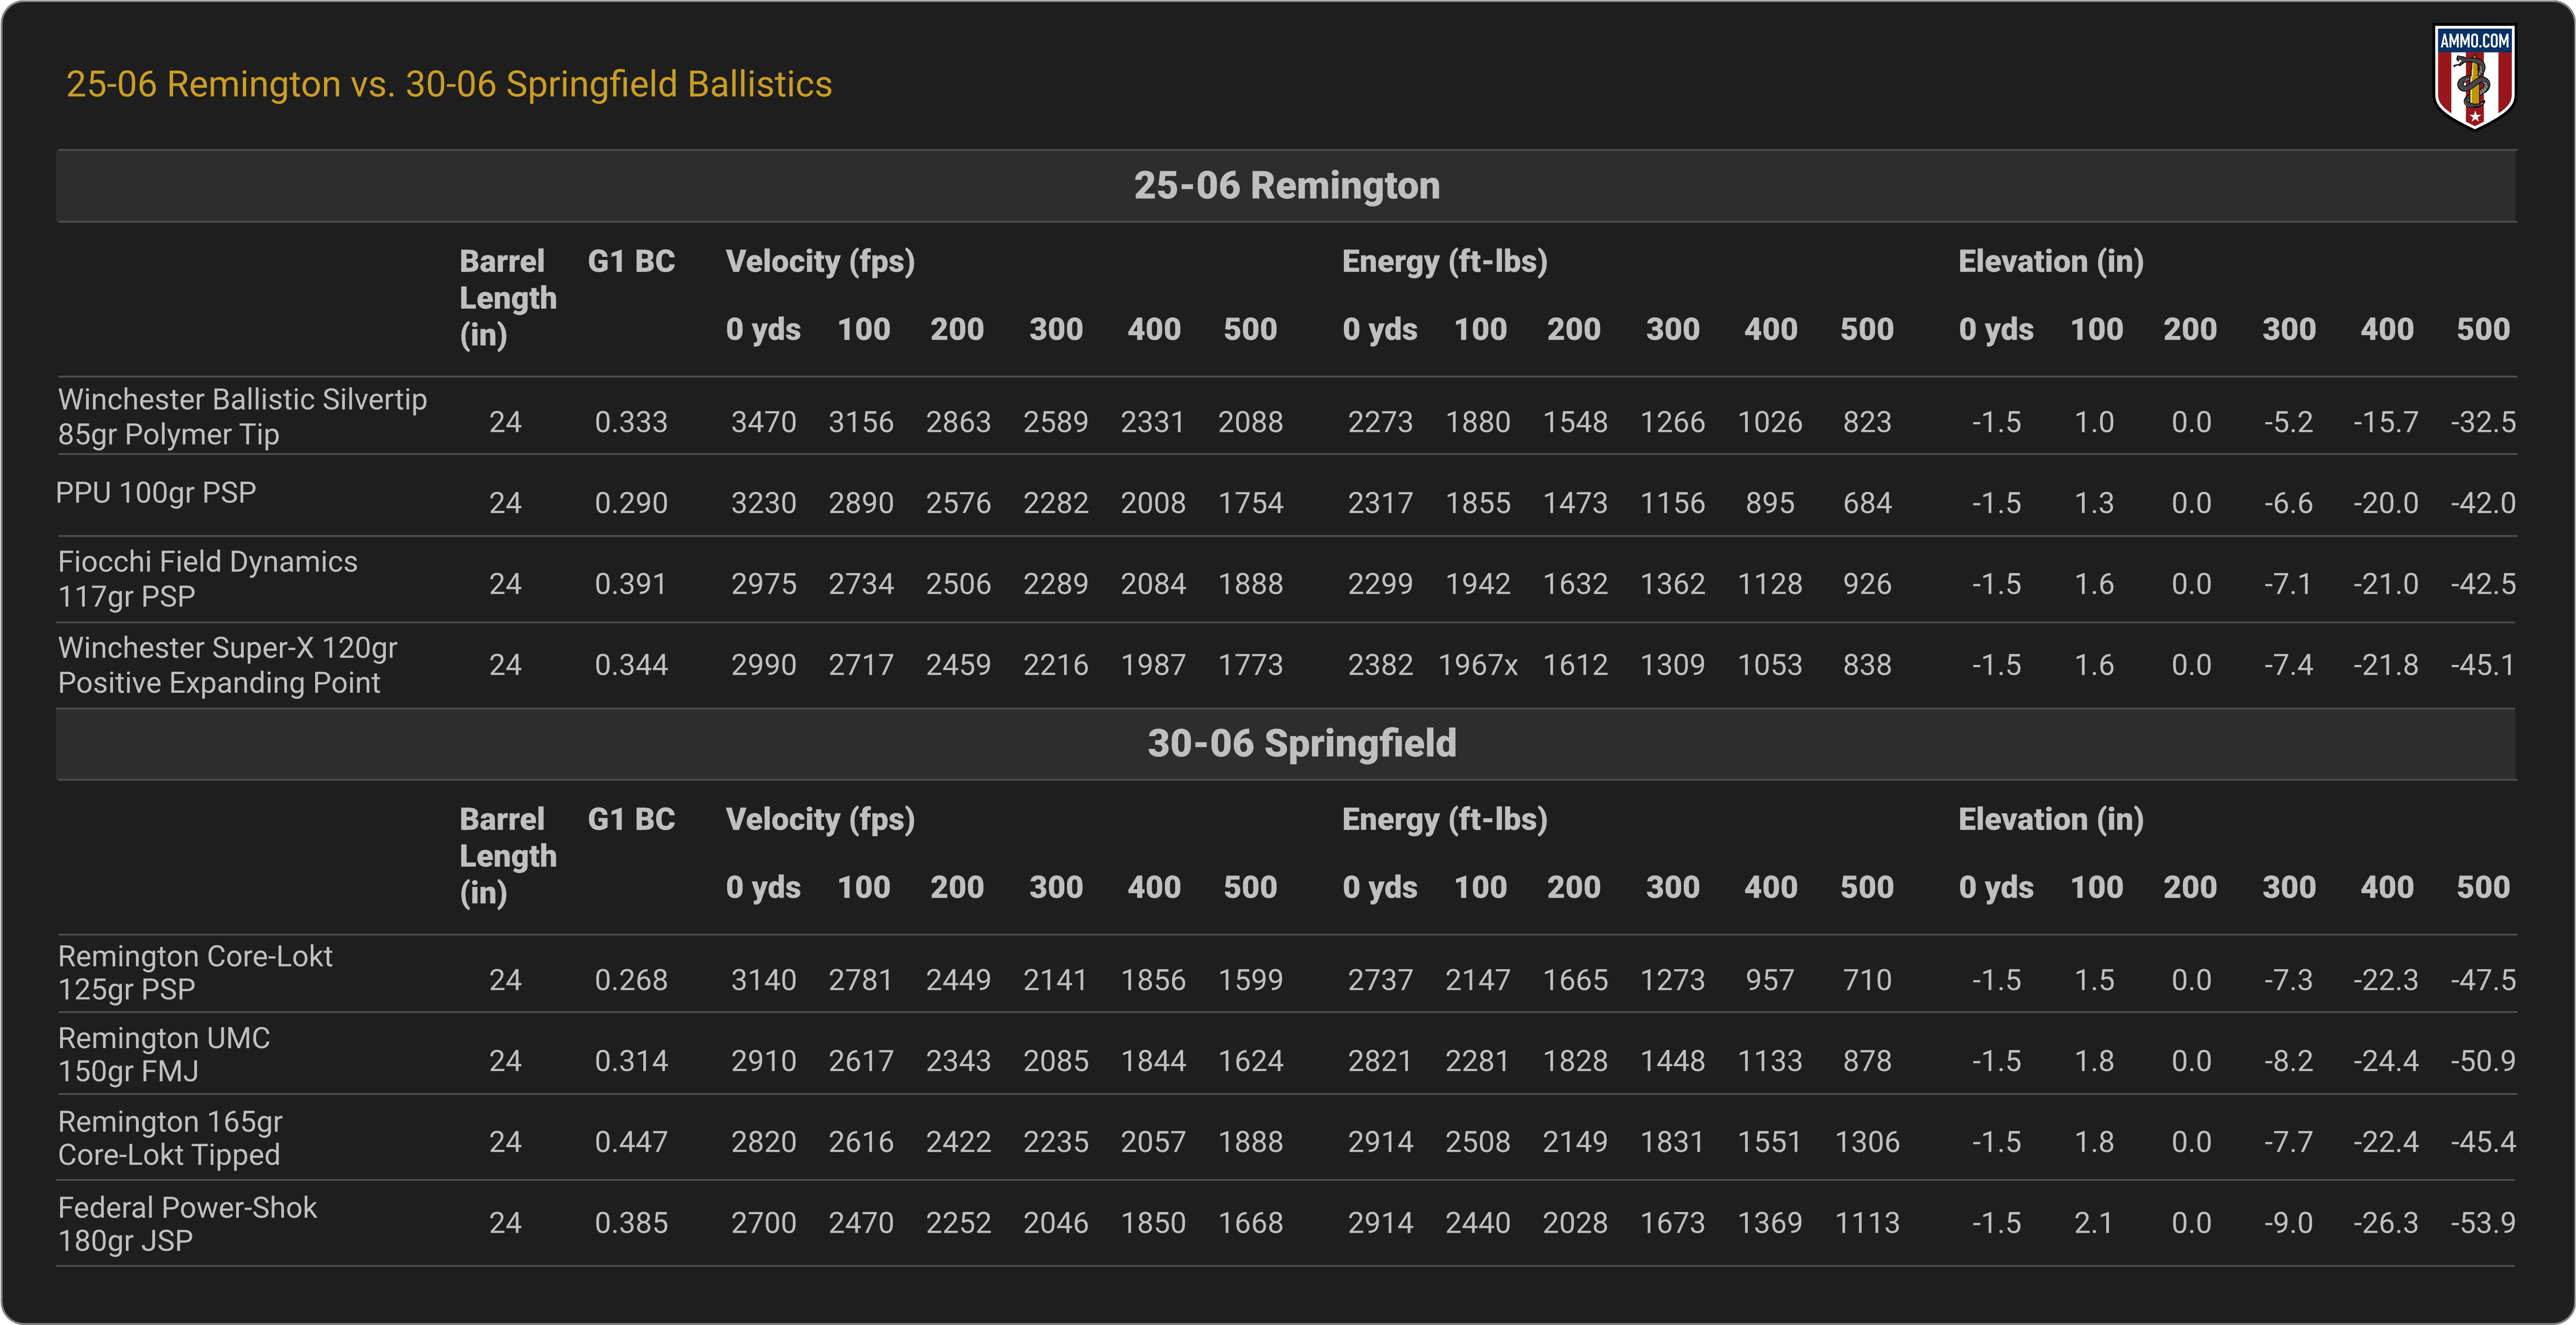Click elevation value -15.7

click(2386, 422)
